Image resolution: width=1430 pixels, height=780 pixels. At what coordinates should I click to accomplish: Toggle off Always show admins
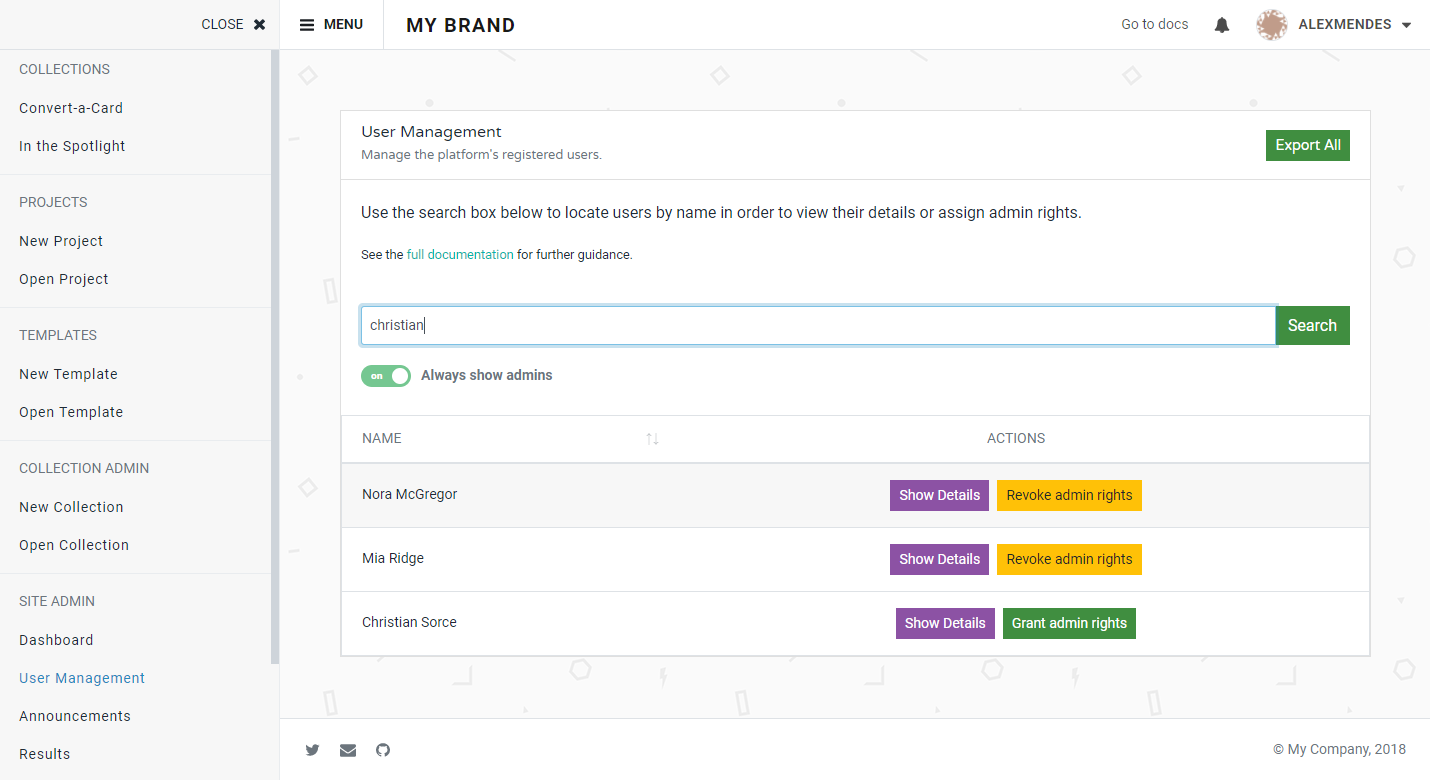tap(385, 376)
